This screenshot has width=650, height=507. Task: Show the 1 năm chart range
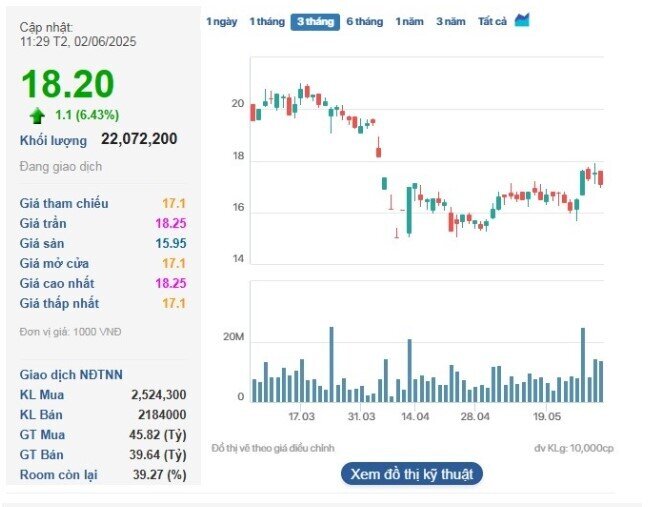(x=410, y=22)
